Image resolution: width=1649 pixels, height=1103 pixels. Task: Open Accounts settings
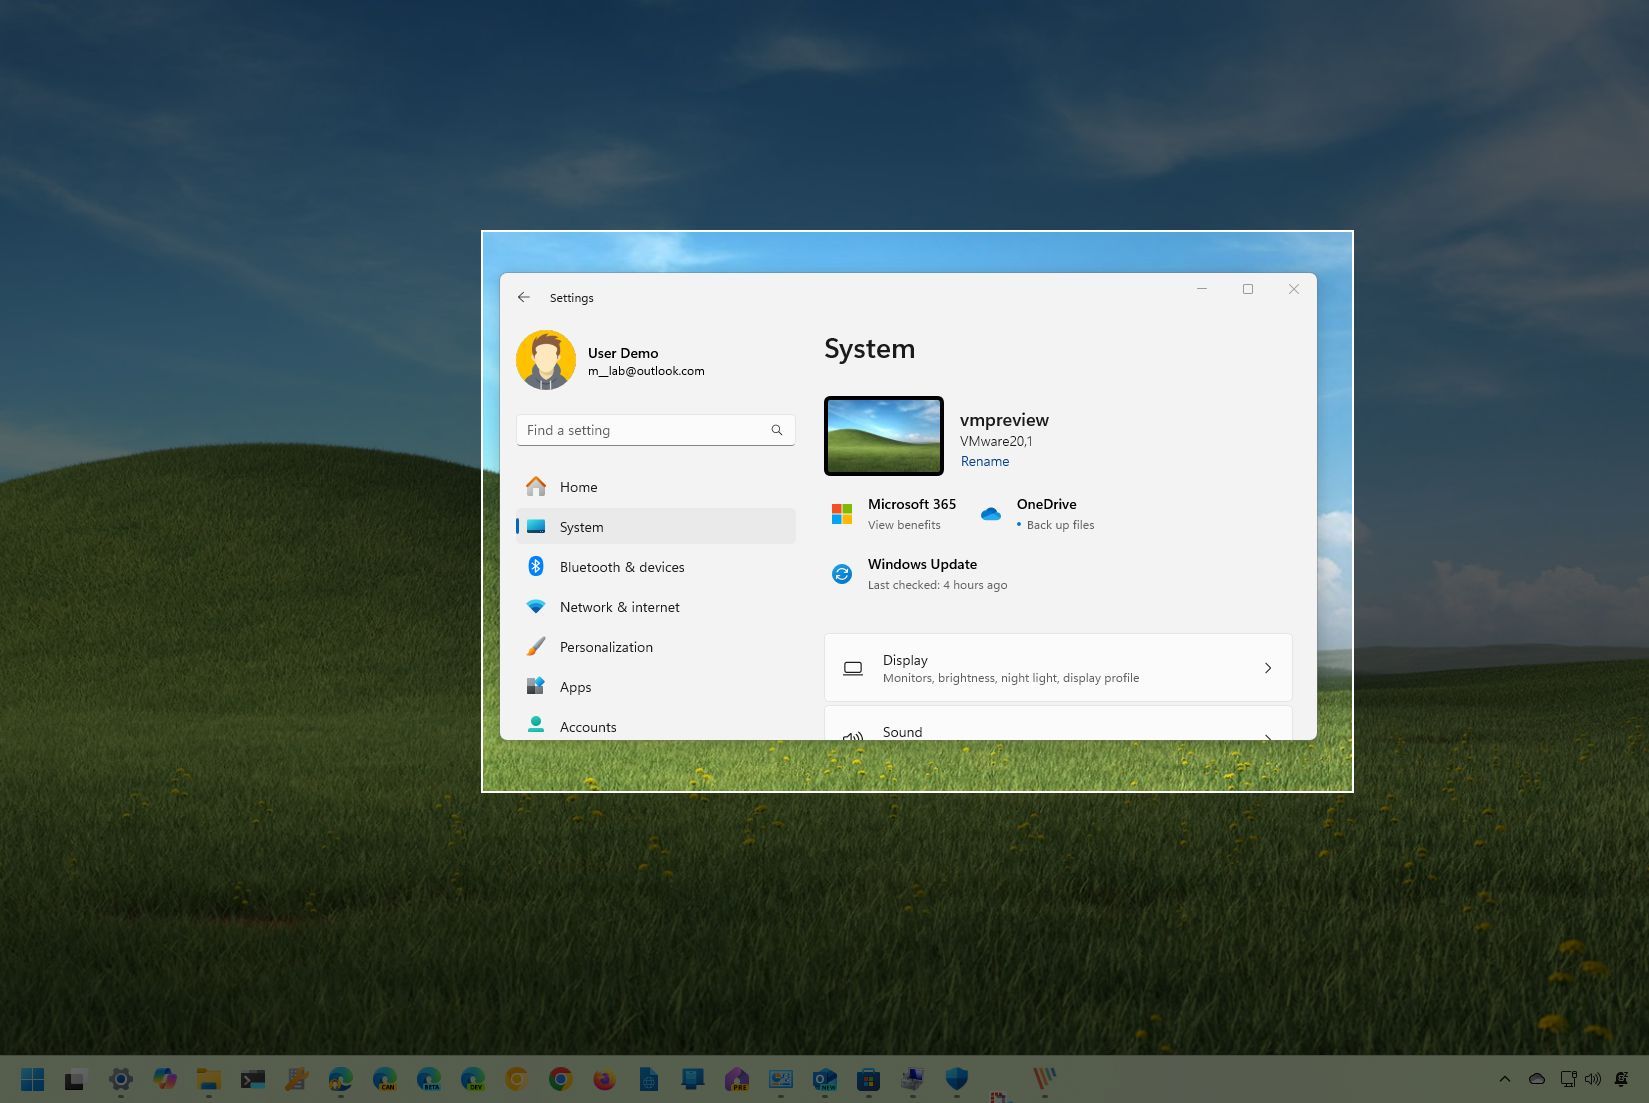coord(587,727)
